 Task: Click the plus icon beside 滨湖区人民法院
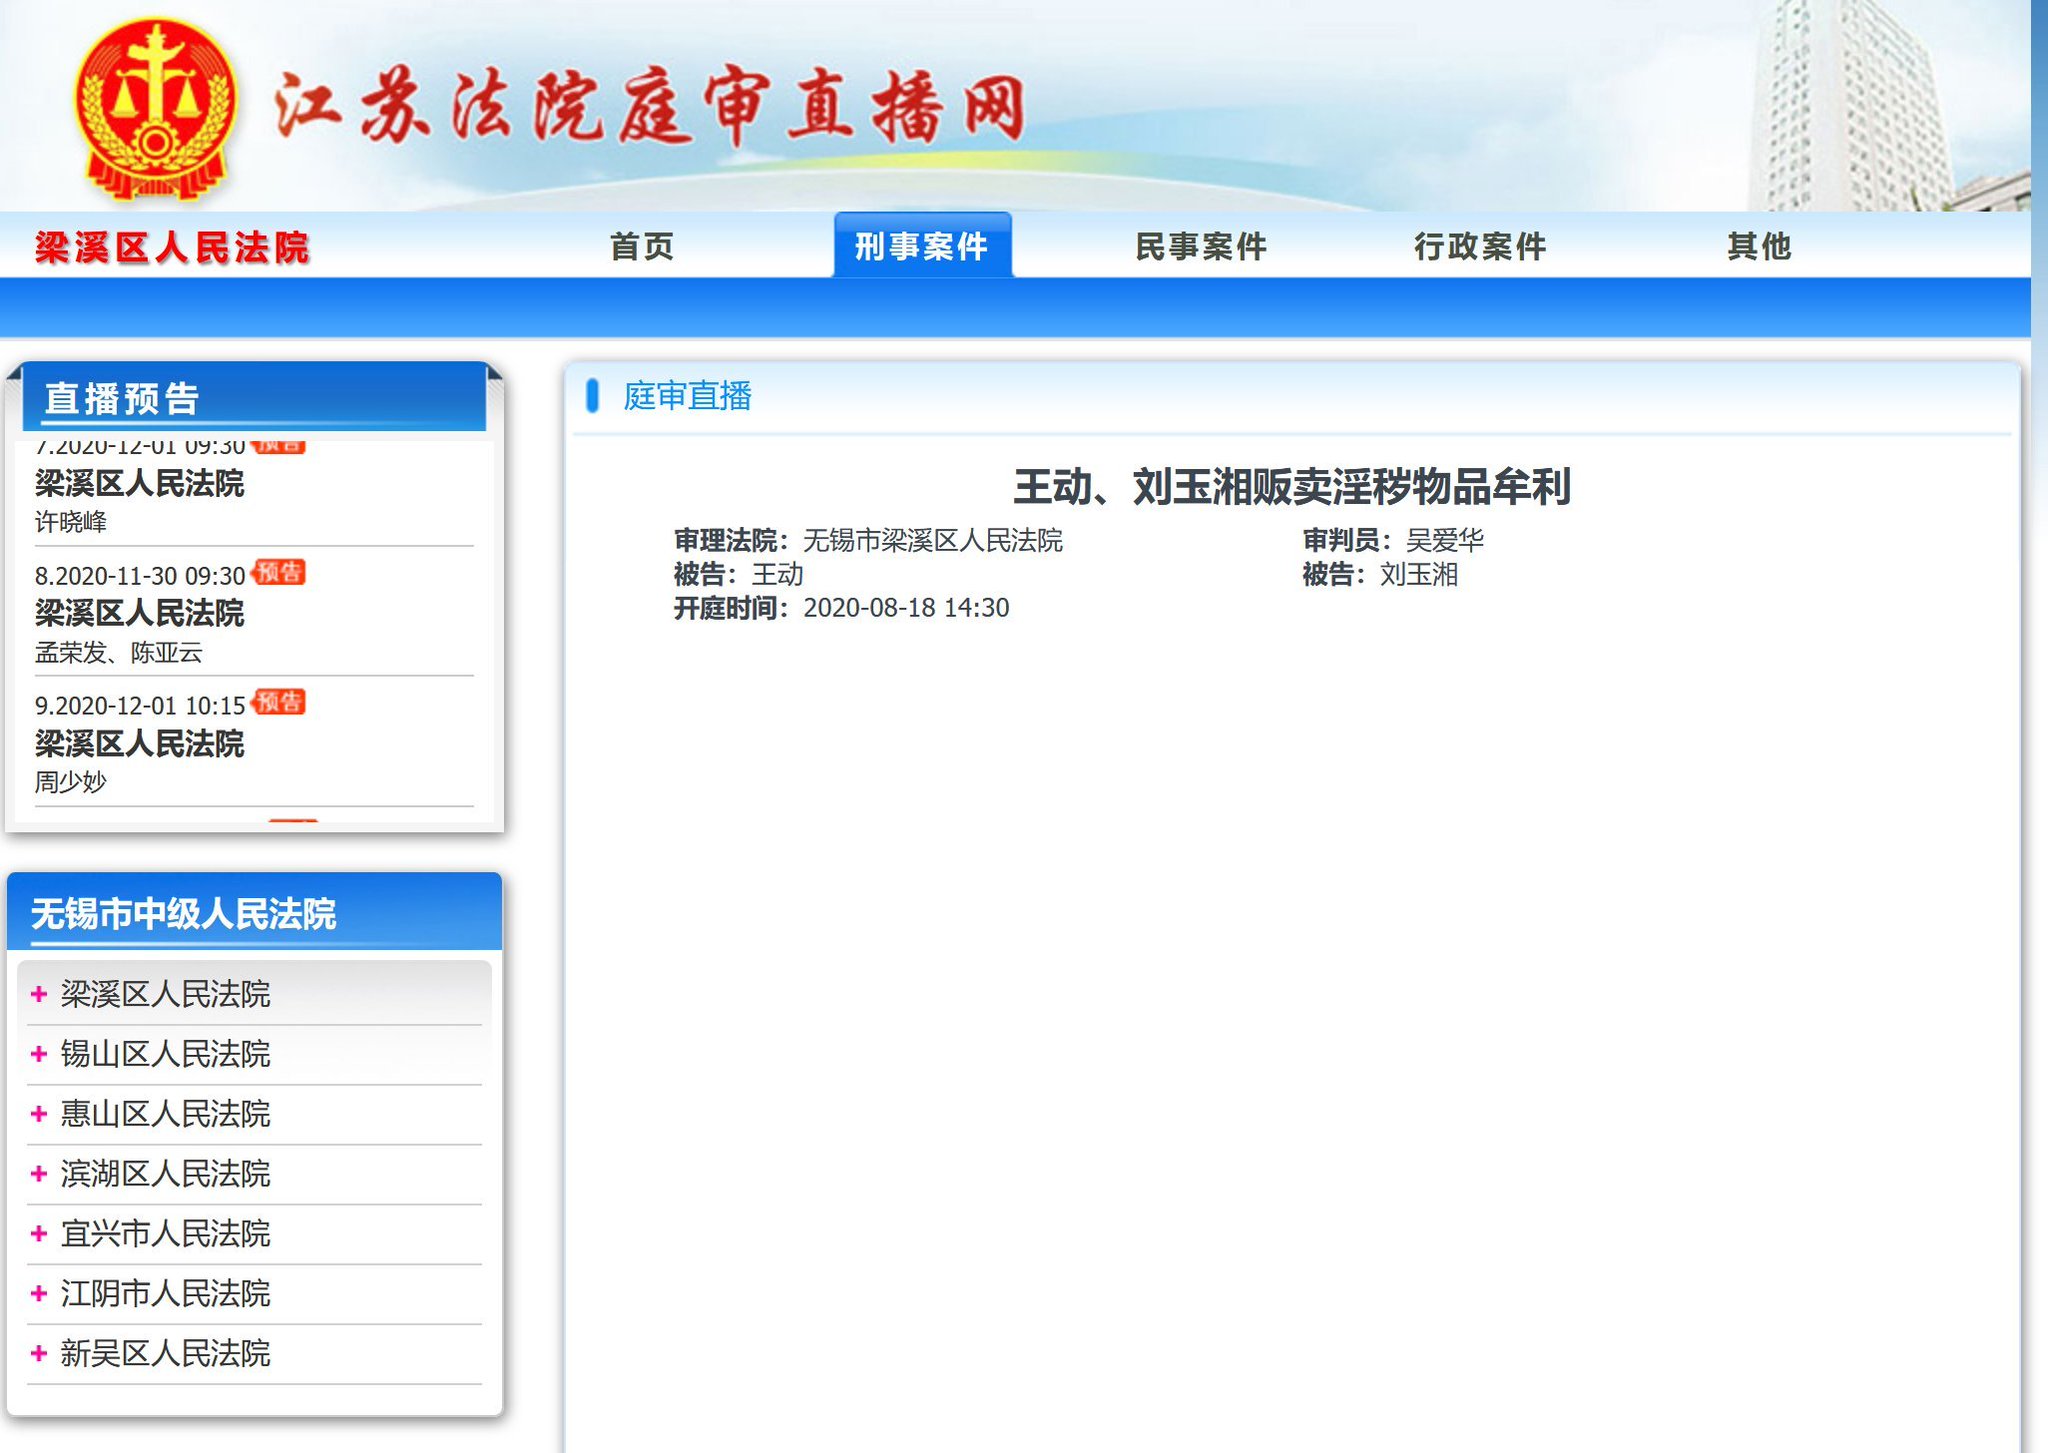pyautogui.click(x=39, y=1174)
